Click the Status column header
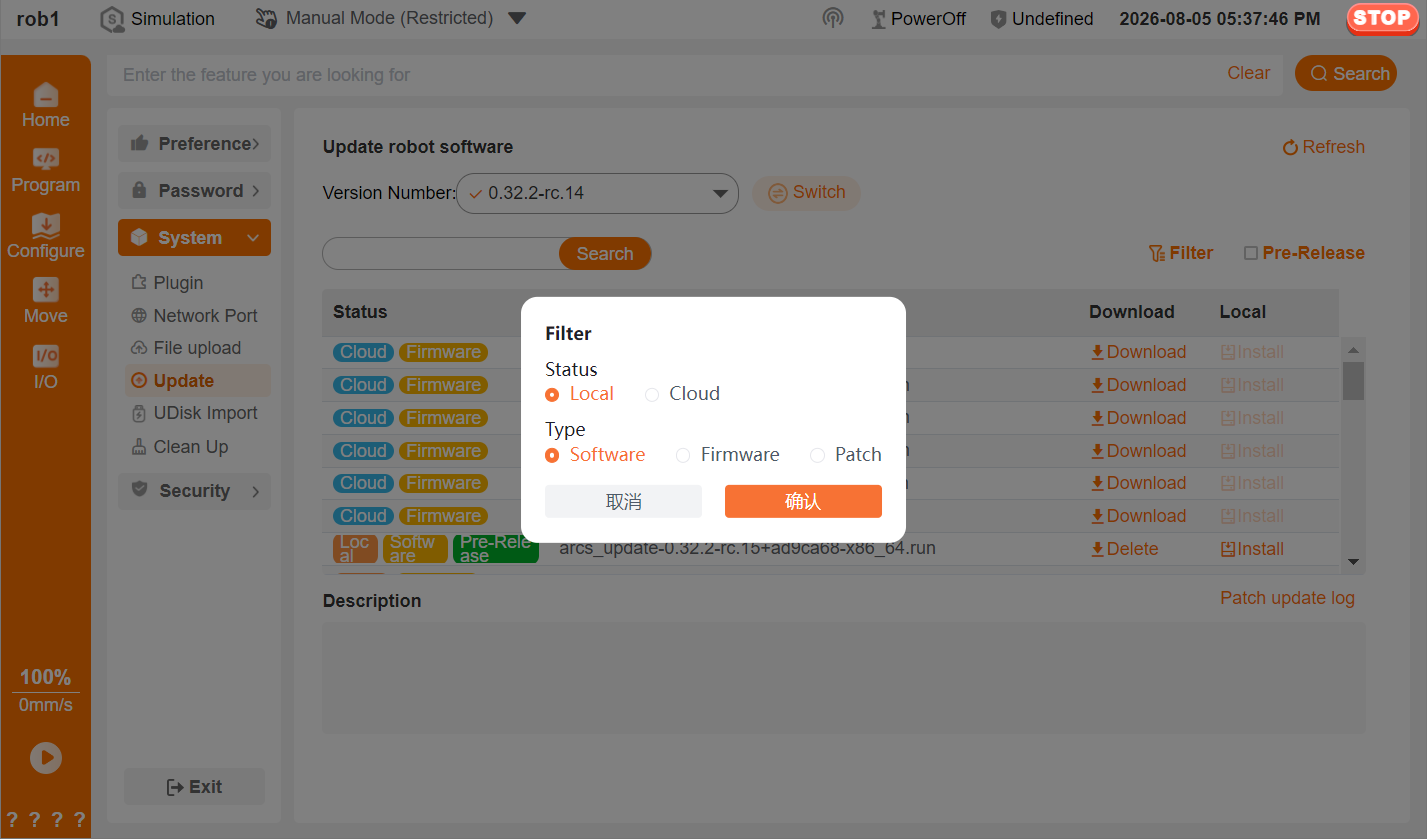 pos(360,312)
